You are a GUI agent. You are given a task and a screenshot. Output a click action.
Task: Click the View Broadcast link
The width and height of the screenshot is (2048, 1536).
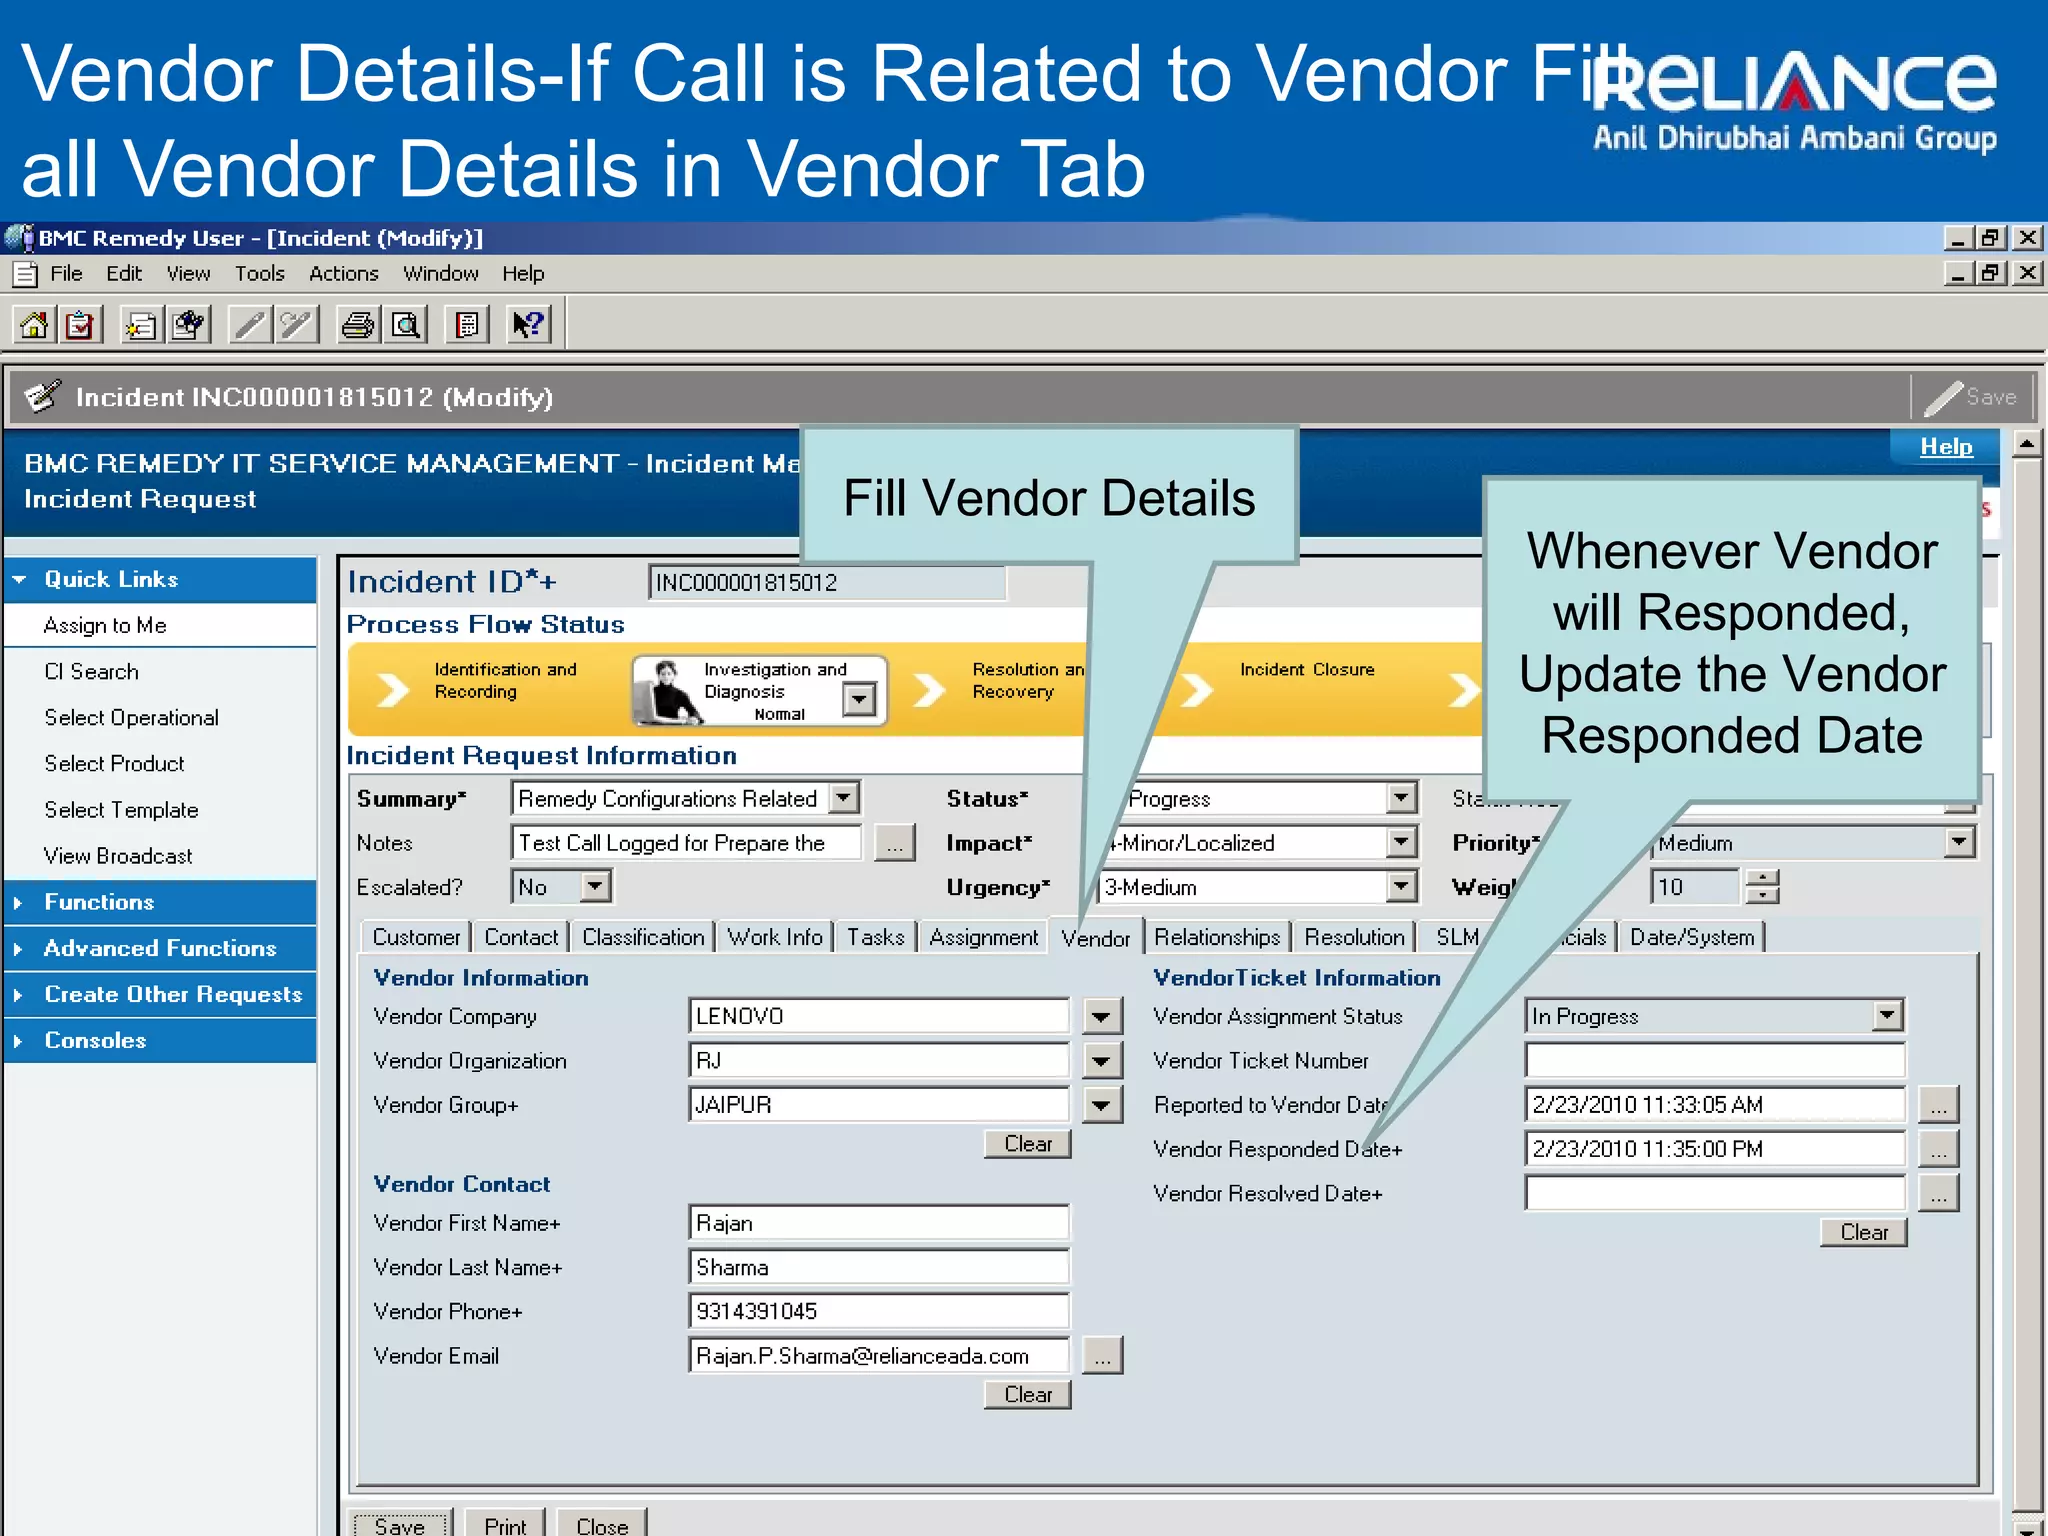[118, 856]
